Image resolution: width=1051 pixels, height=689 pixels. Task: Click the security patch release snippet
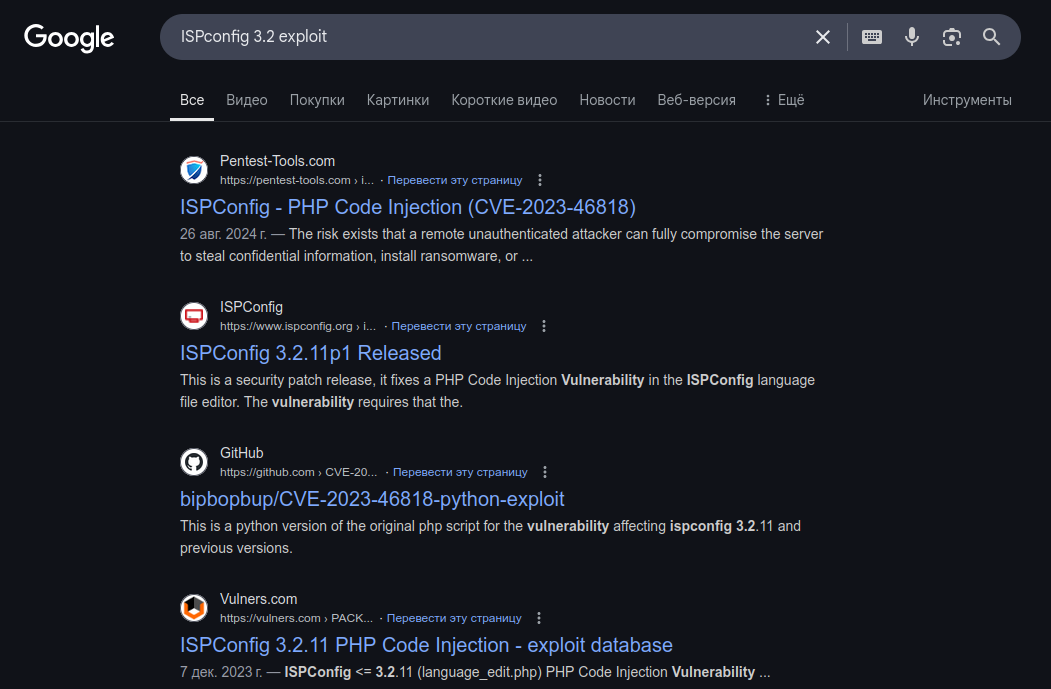pos(497,391)
